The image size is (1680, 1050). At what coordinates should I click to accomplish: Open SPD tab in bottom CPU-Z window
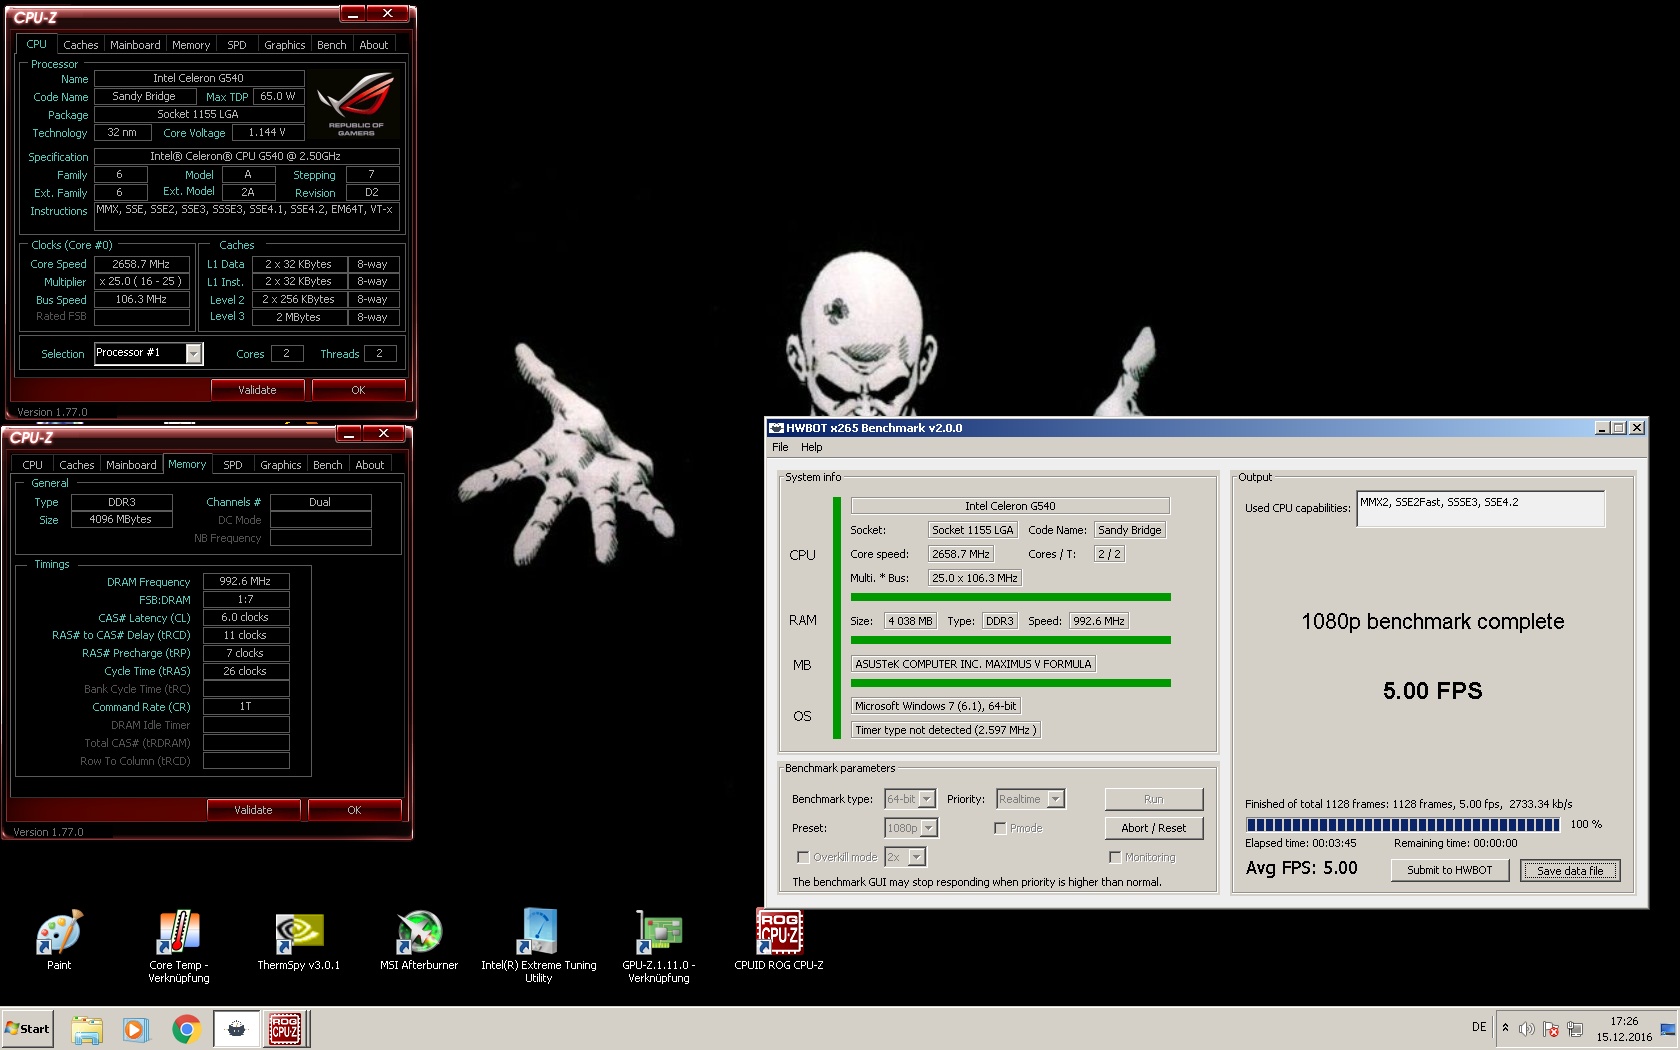pos(233,465)
